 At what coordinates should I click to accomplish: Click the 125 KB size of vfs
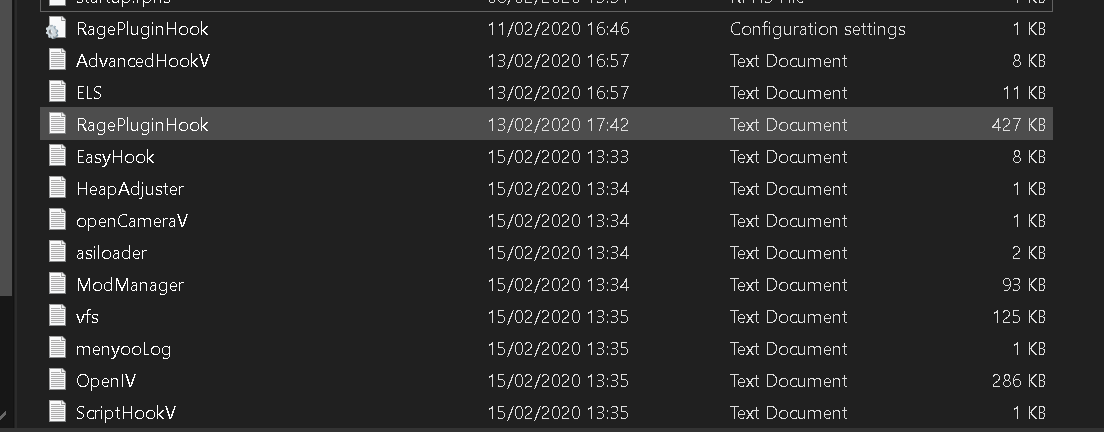[1018, 317]
